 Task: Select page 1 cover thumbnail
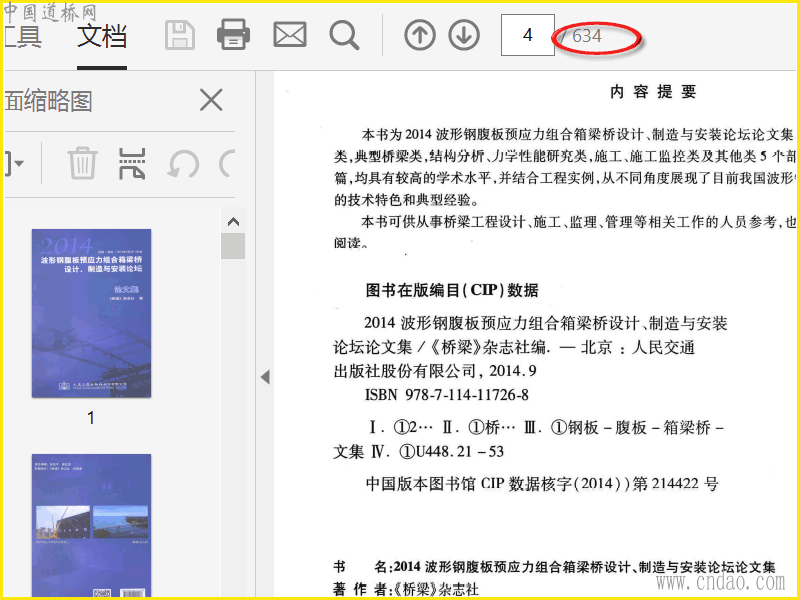pos(91,313)
